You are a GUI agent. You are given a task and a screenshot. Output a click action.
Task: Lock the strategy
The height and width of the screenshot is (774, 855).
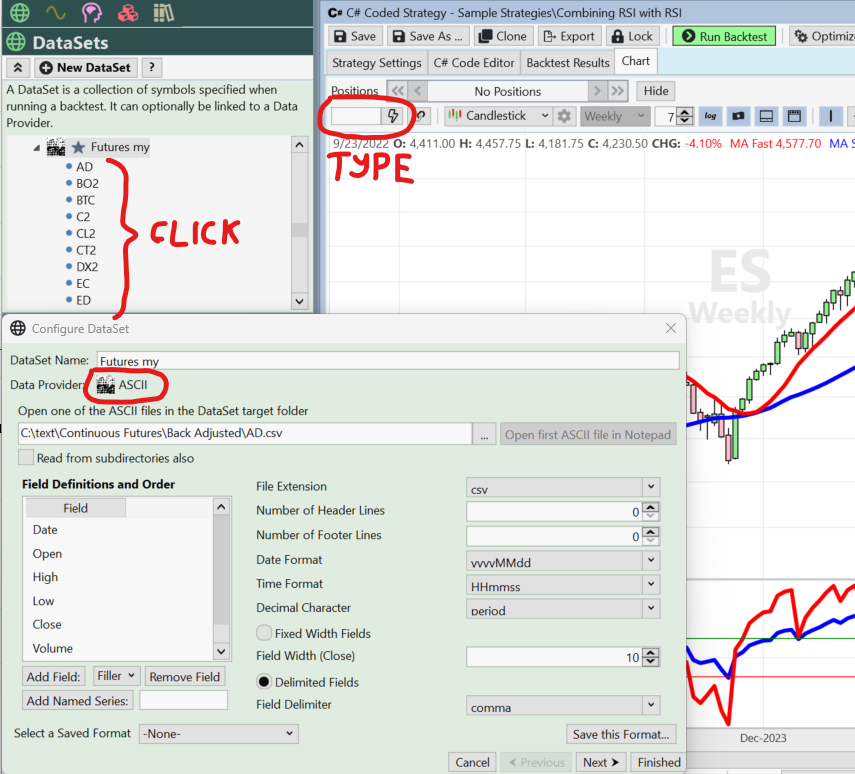coord(633,37)
